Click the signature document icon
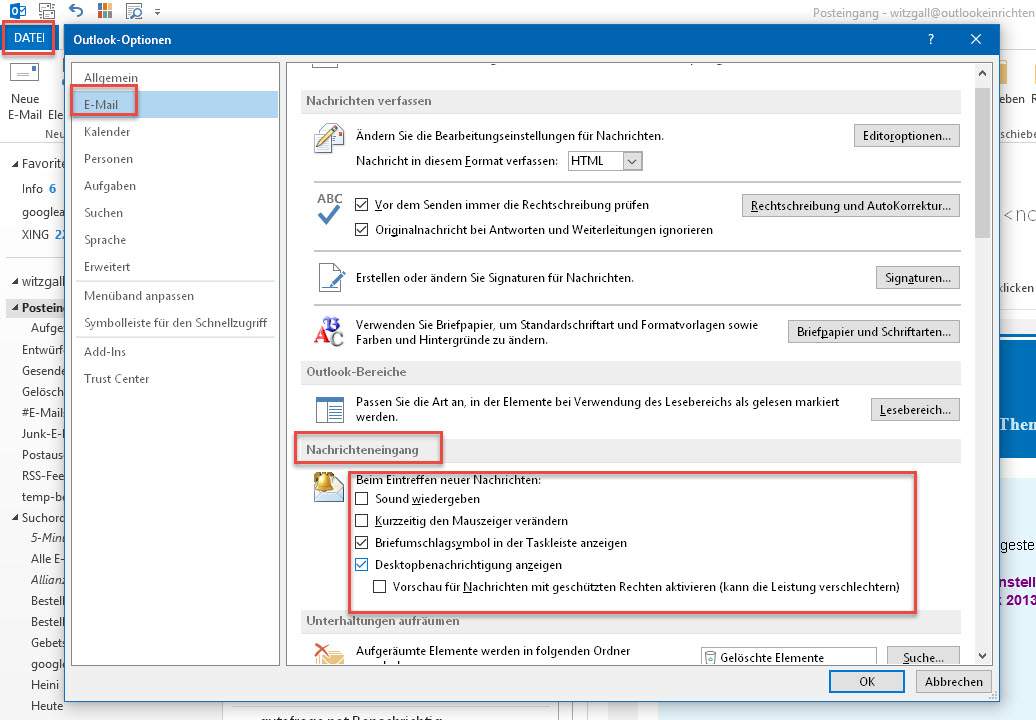The height and width of the screenshot is (720, 1036). click(330, 277)
